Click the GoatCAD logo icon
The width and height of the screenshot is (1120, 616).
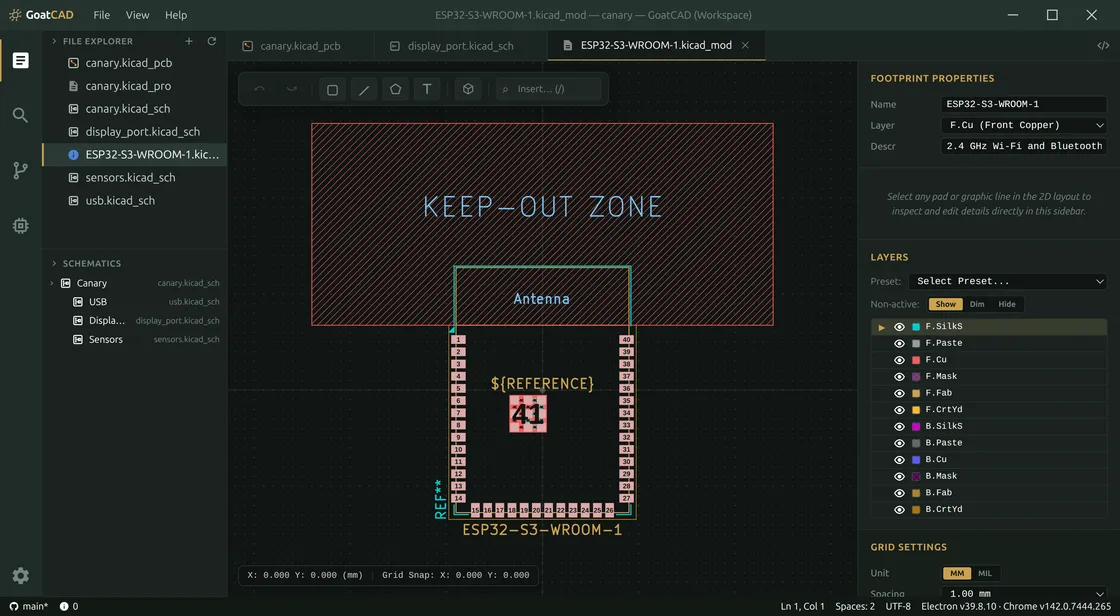tap(14, 15)
